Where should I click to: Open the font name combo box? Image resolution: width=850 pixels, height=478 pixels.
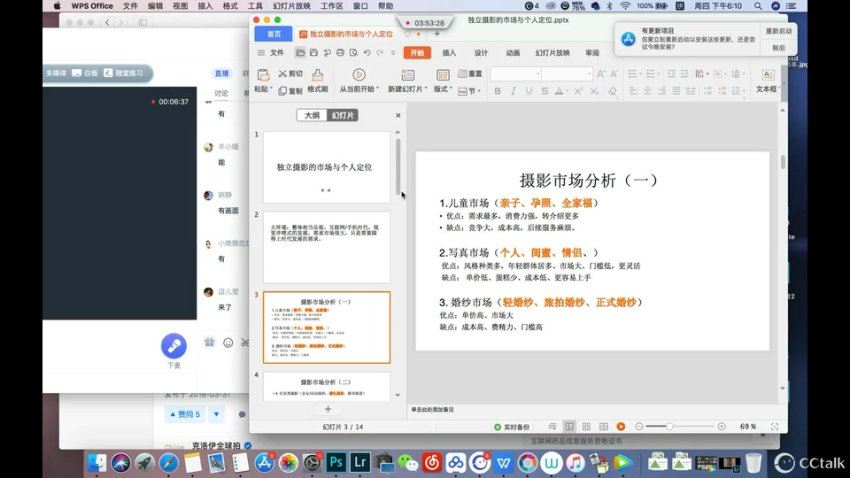[516, 74]
